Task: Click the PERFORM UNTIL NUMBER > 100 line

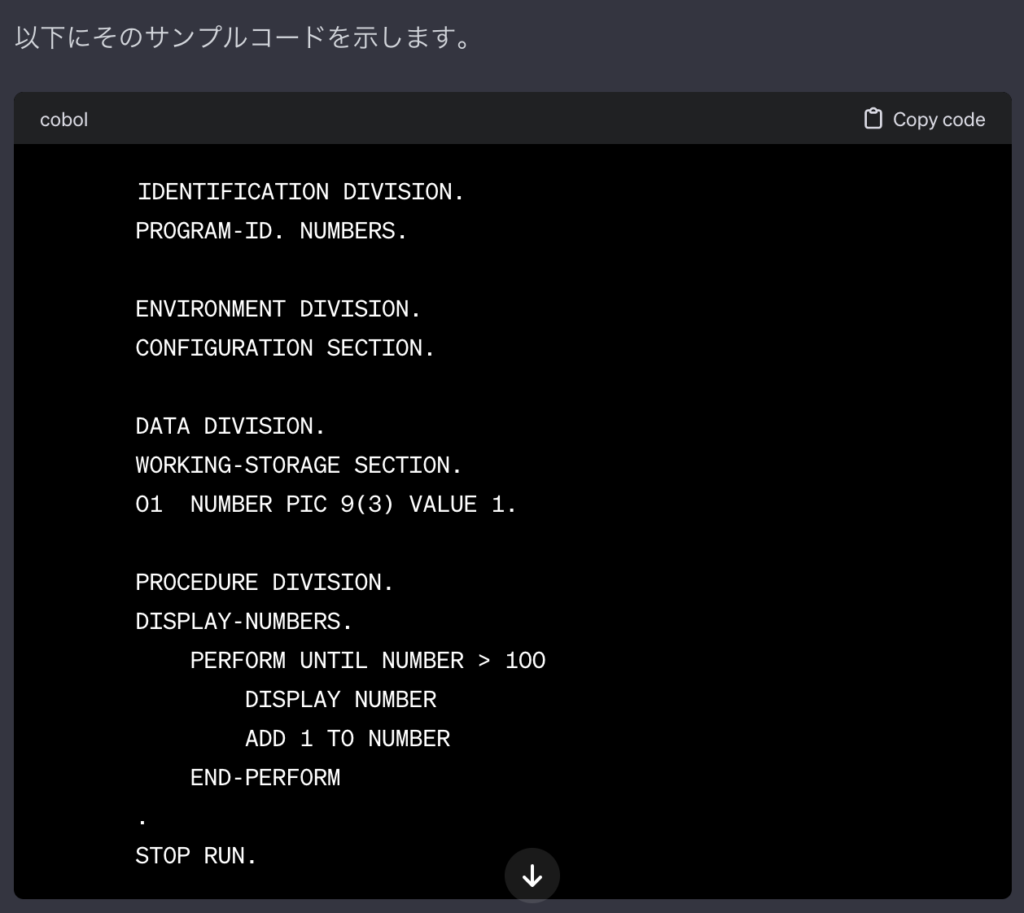Action: click(x=367, y=660)
